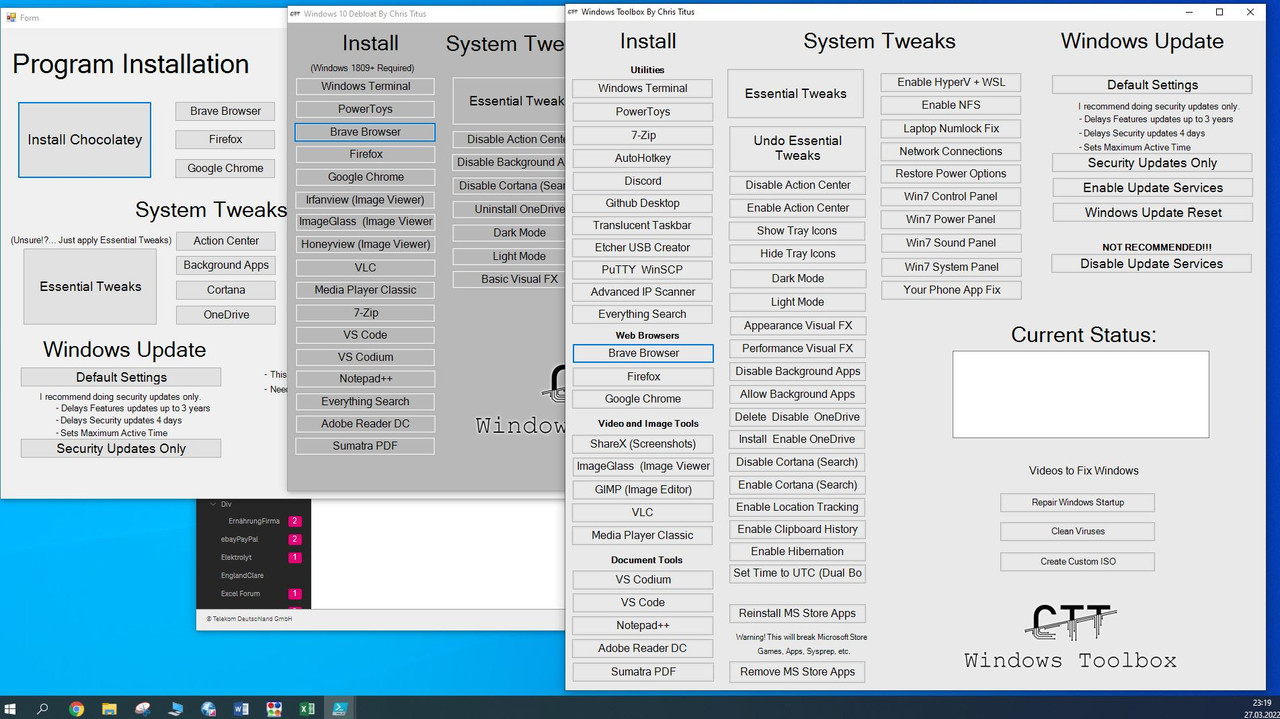Screen dimensions: 1280x719
Task: Click Essential Tweaks in the Form window
Action: (90, 286)
